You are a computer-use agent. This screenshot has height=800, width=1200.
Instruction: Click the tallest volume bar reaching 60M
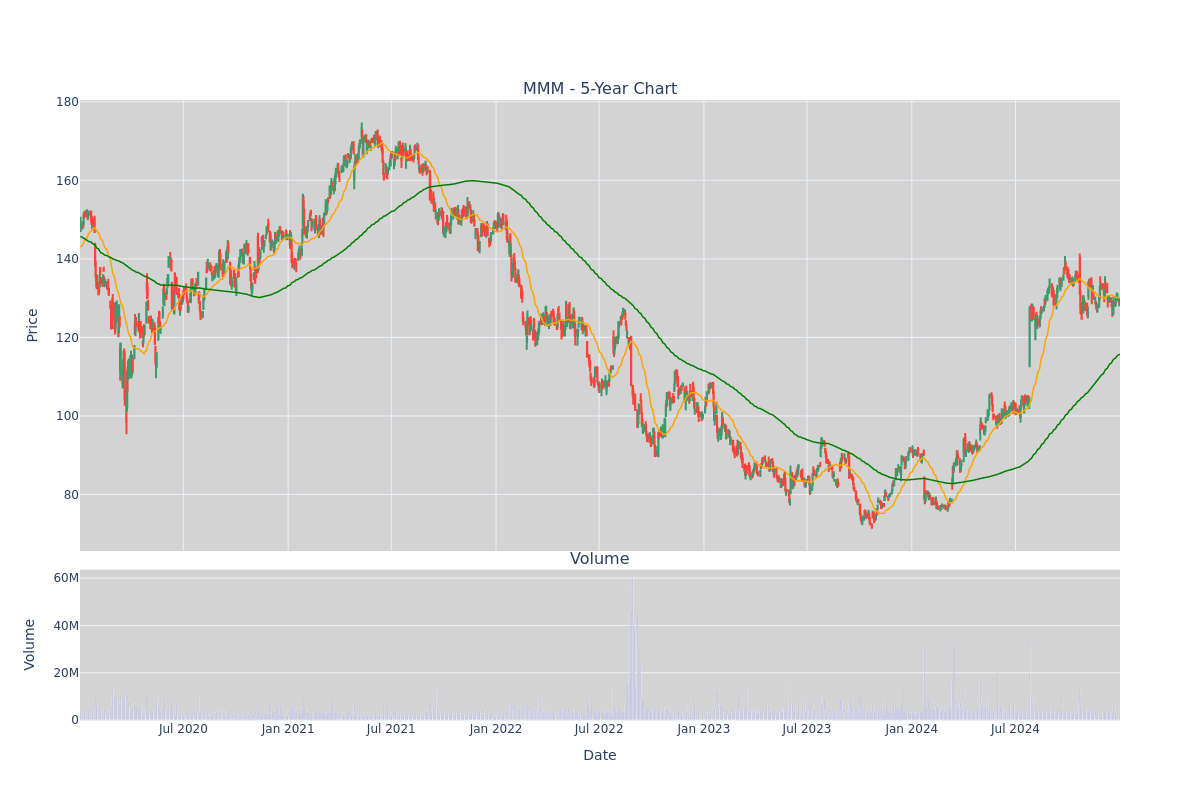point(632,648)
